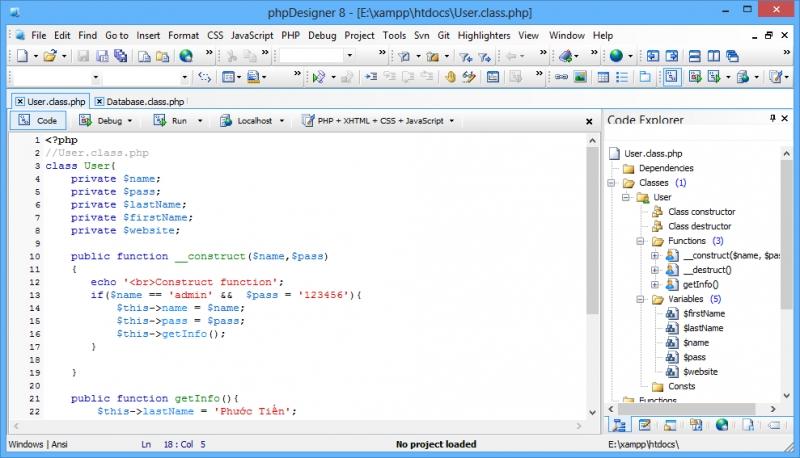
Task: Click the bulleted list icon in toolbar
Action: (x=623, y=77)
